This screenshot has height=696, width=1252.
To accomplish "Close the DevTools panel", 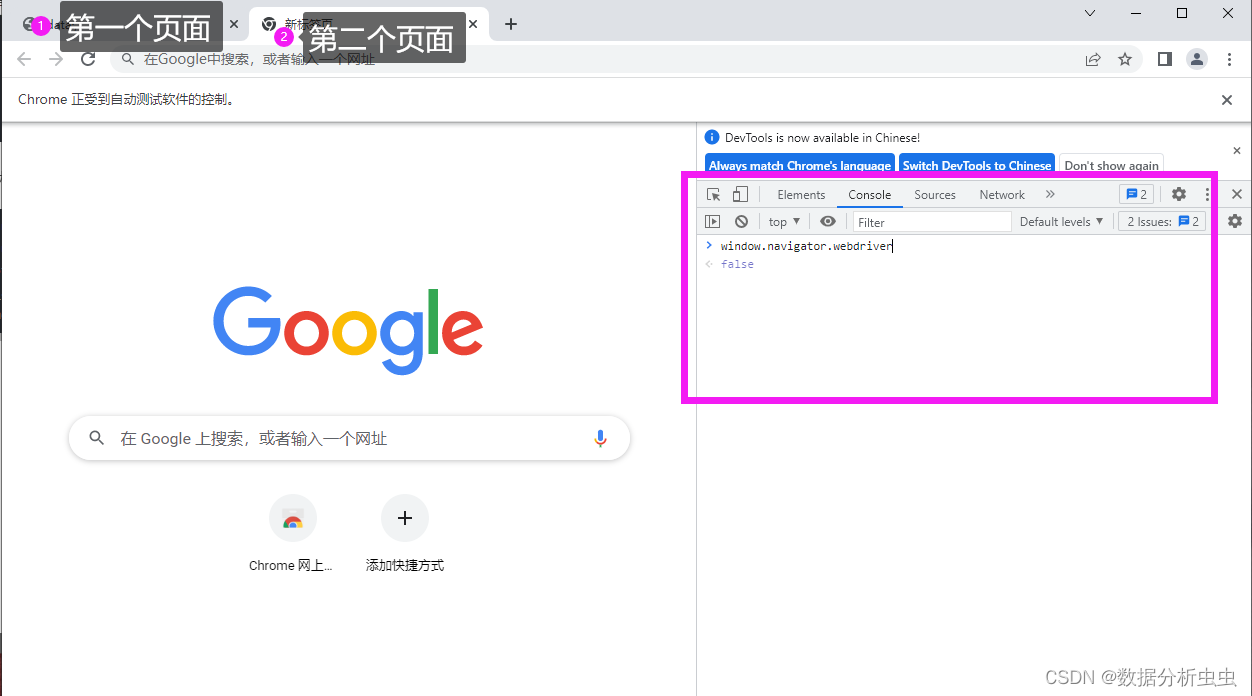I will point(1237,194).
